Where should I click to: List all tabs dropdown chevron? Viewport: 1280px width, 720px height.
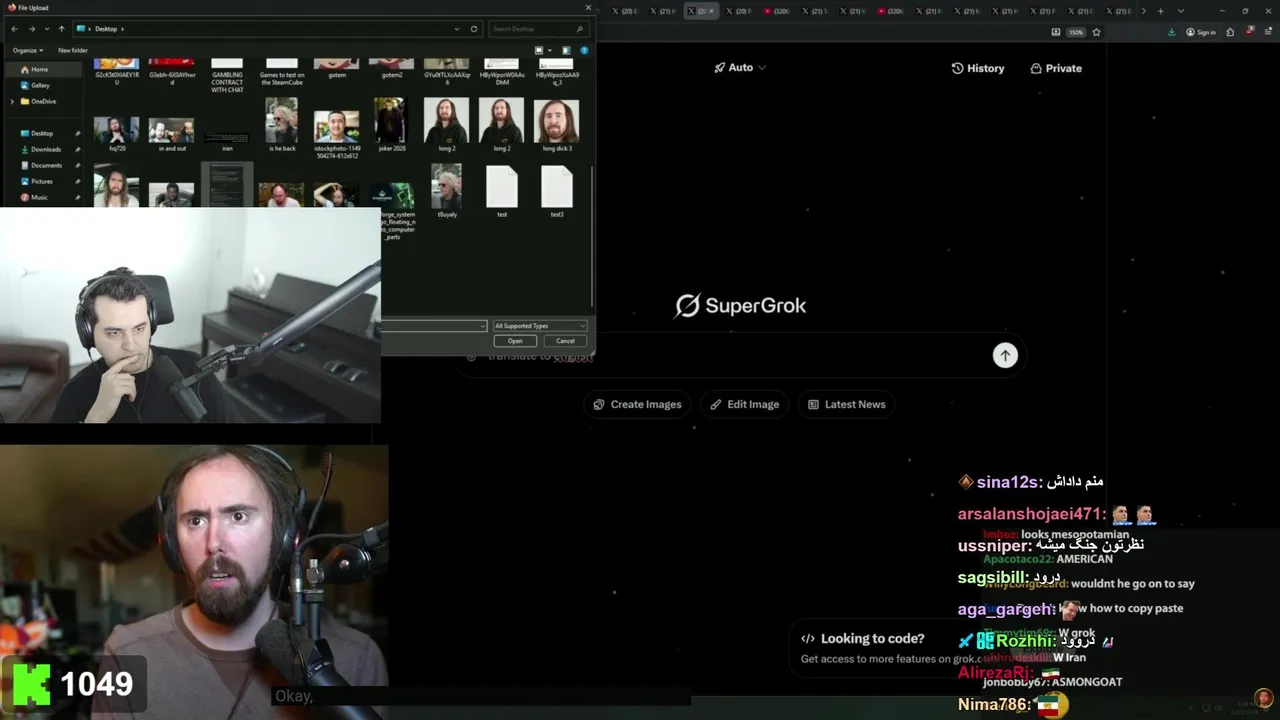coord(1181,11)
